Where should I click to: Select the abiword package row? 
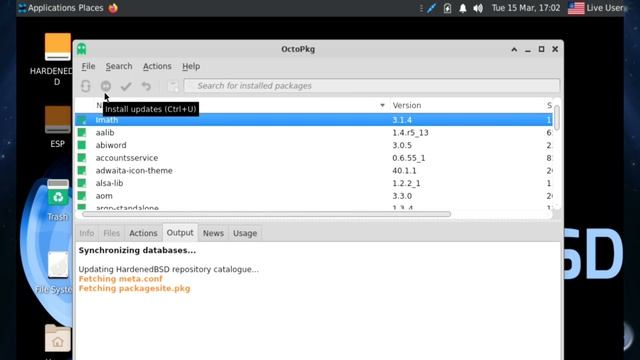tap(313, 145)
